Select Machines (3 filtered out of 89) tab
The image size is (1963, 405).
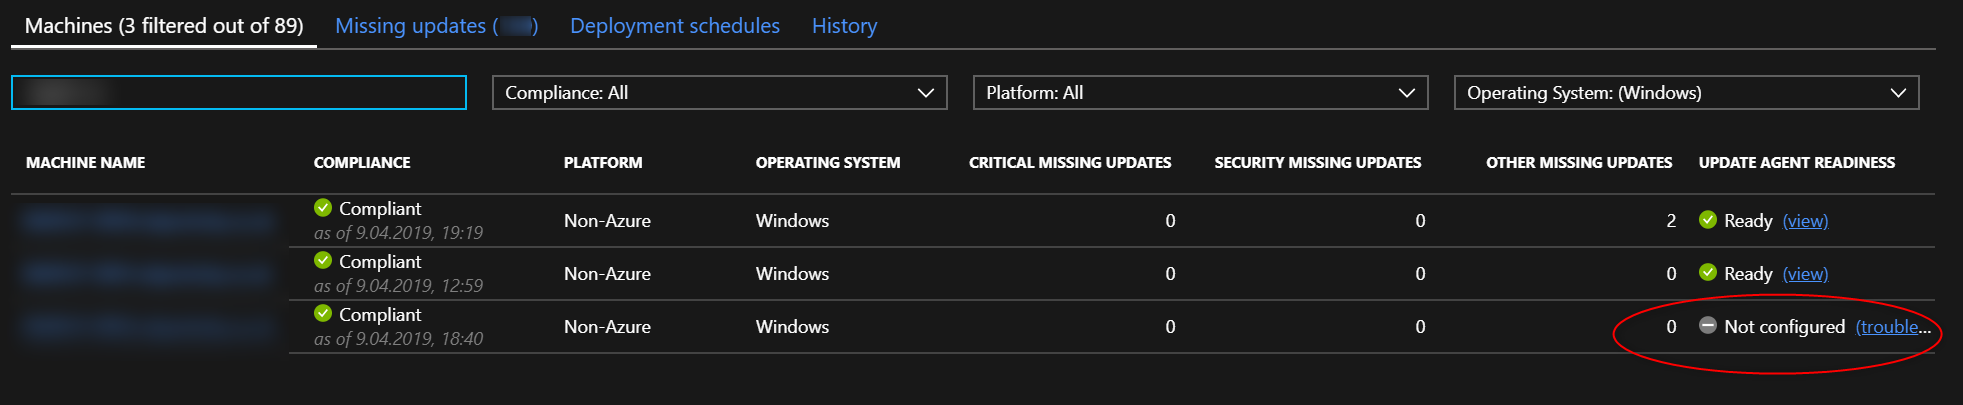tap(164, 26)
